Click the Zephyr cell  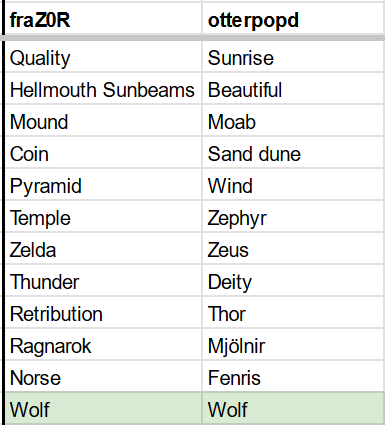coord(293,216)
